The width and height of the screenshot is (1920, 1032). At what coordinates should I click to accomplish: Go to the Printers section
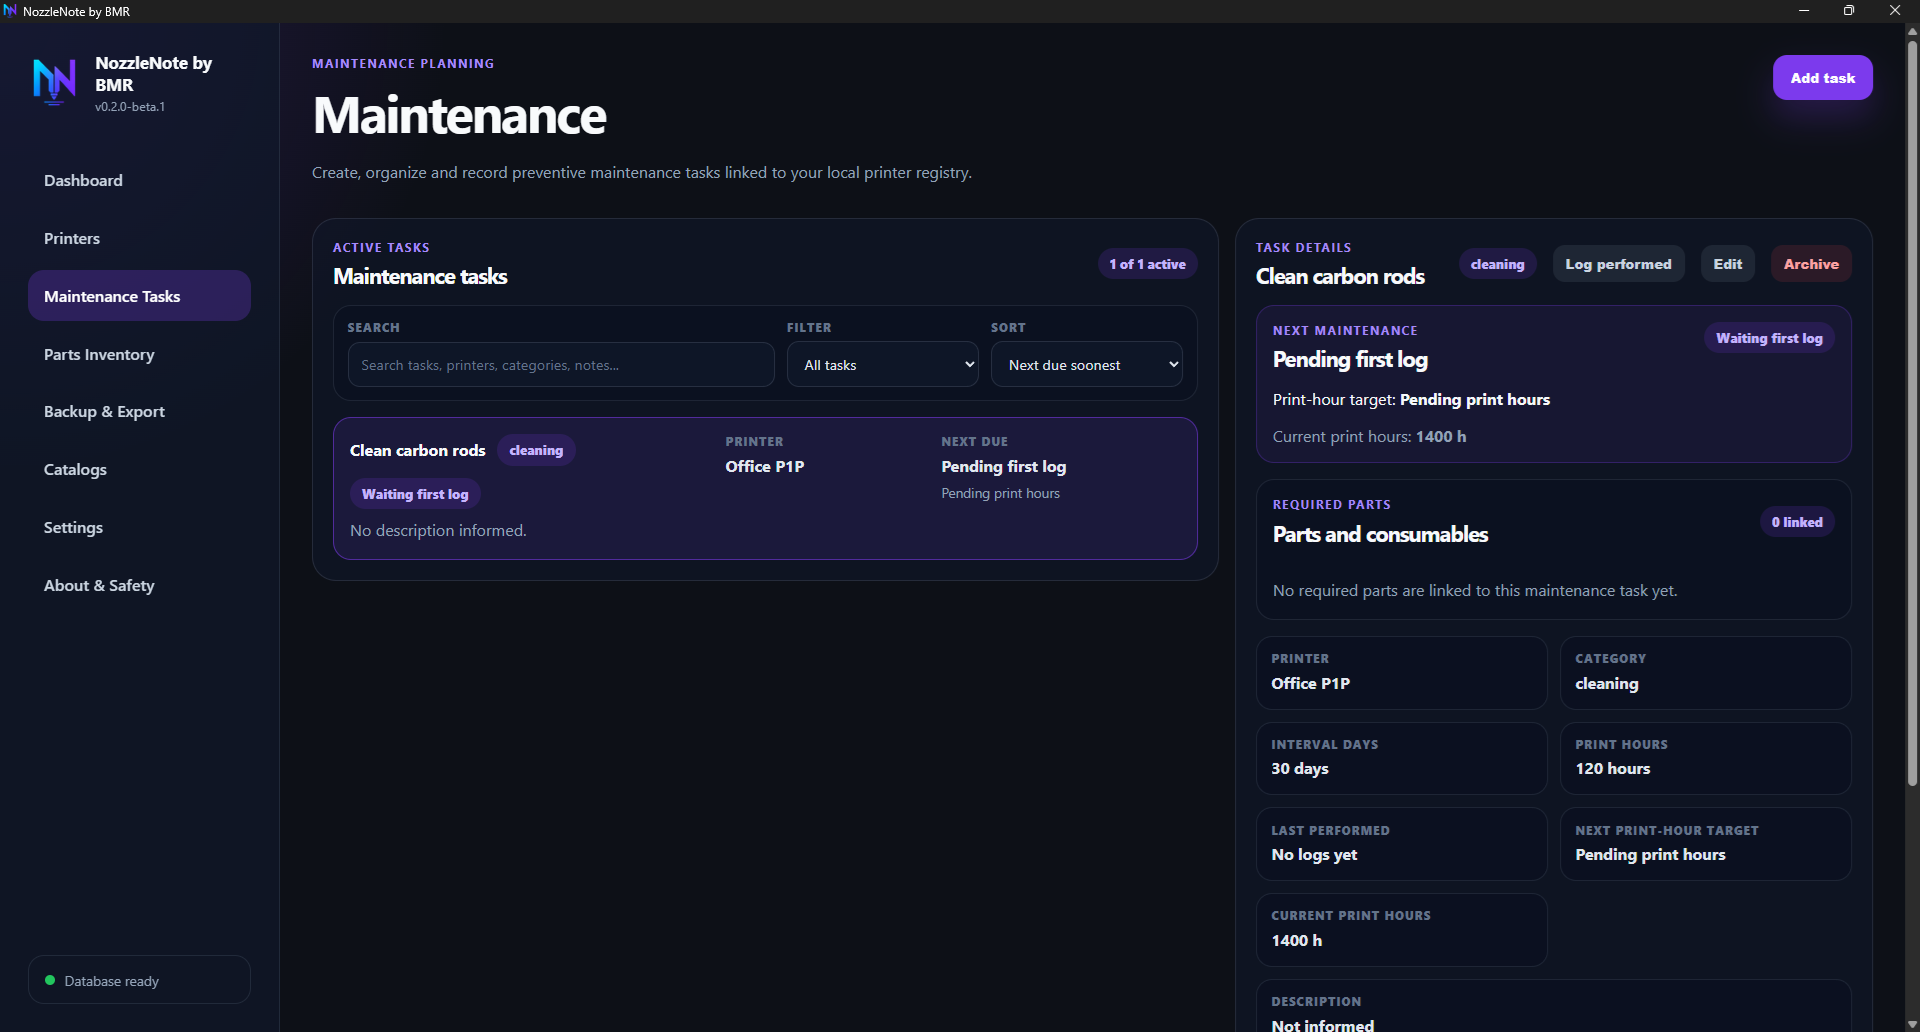click(139, 238)
